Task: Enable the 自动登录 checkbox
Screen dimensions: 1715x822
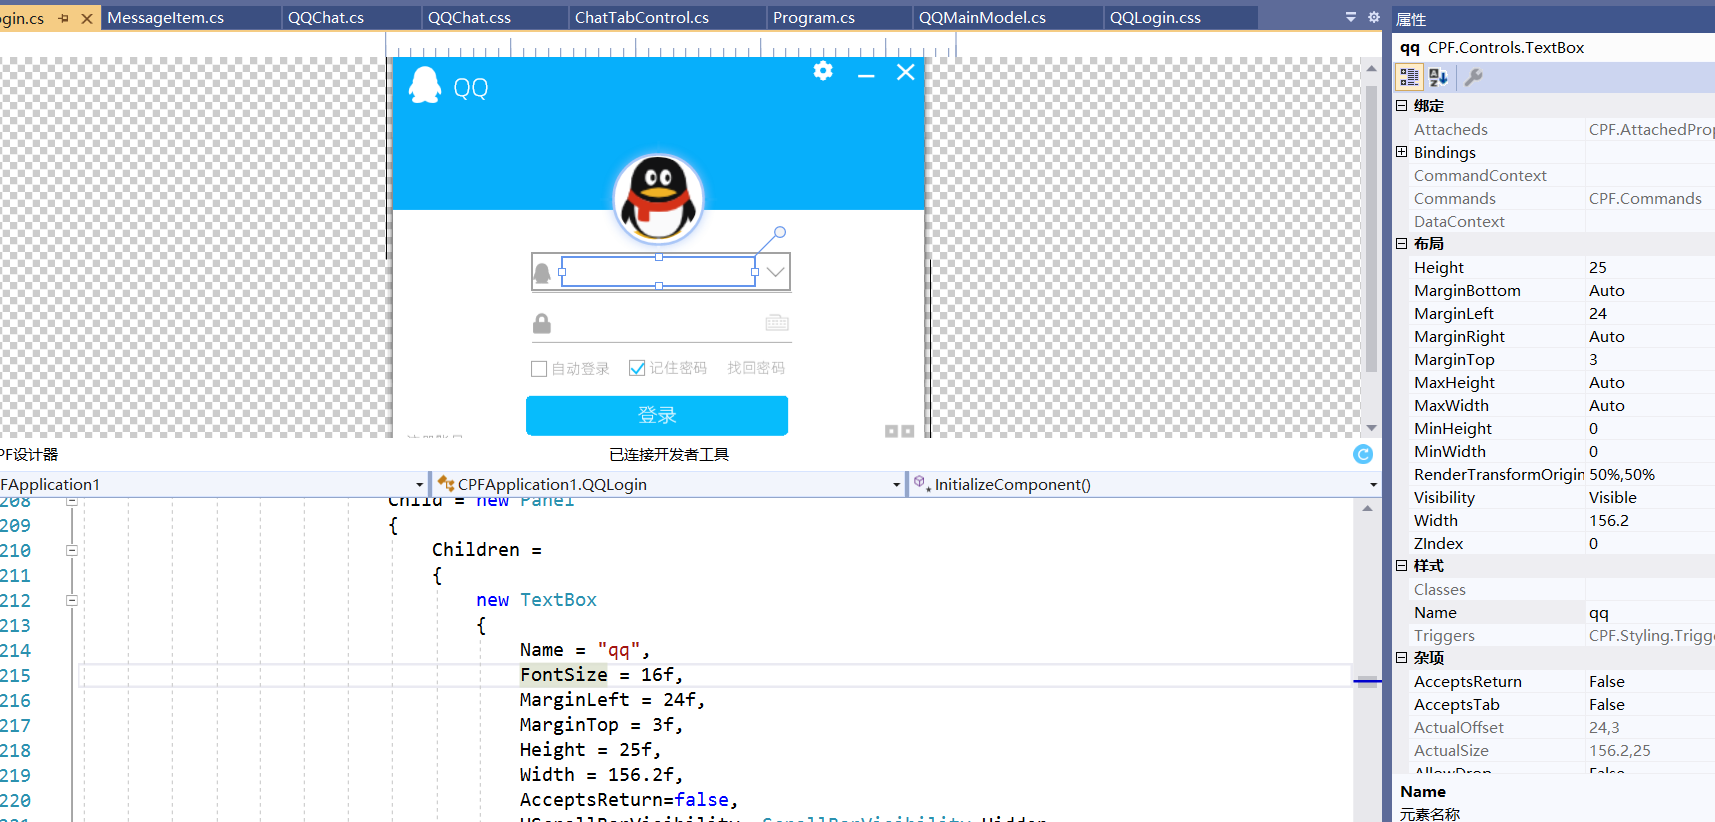Action: coord(539,369)
